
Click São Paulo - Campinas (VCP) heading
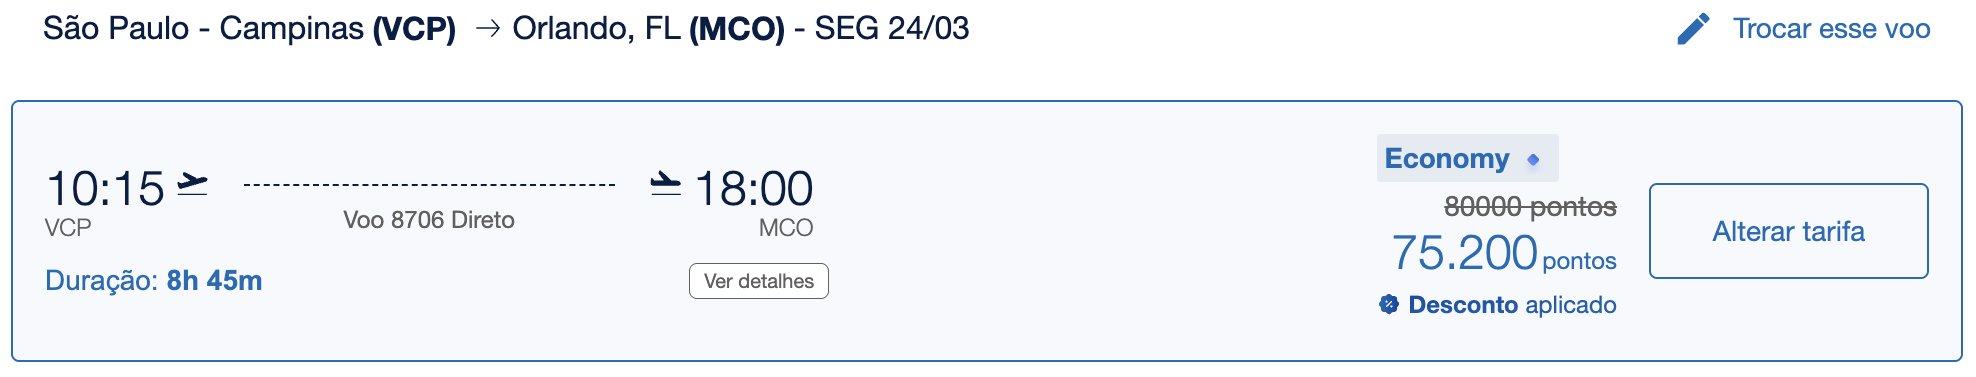(249, 29)
